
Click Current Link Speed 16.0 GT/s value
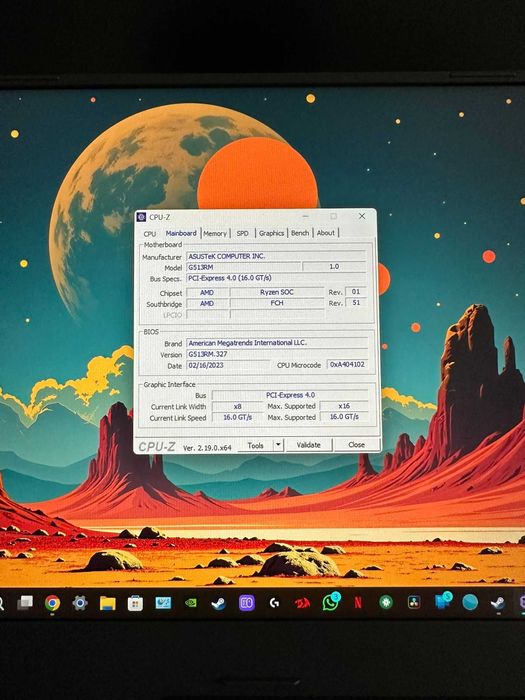click(238, 417)
